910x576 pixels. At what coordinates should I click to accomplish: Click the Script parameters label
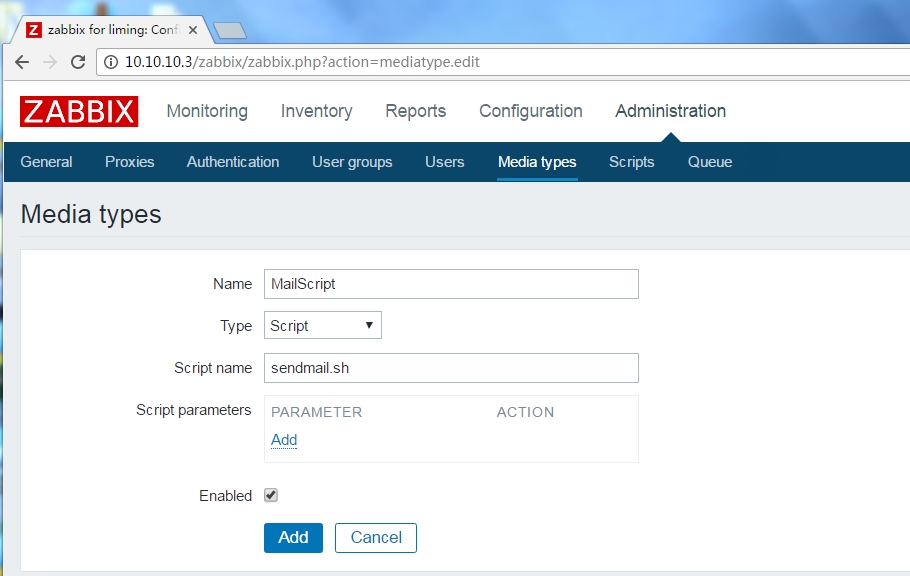tap(194, 411)
